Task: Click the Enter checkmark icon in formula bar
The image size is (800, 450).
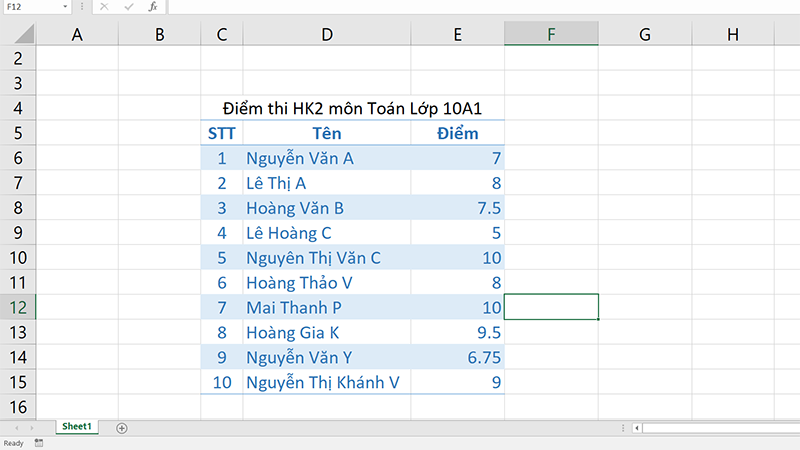Action: (129, 7)
